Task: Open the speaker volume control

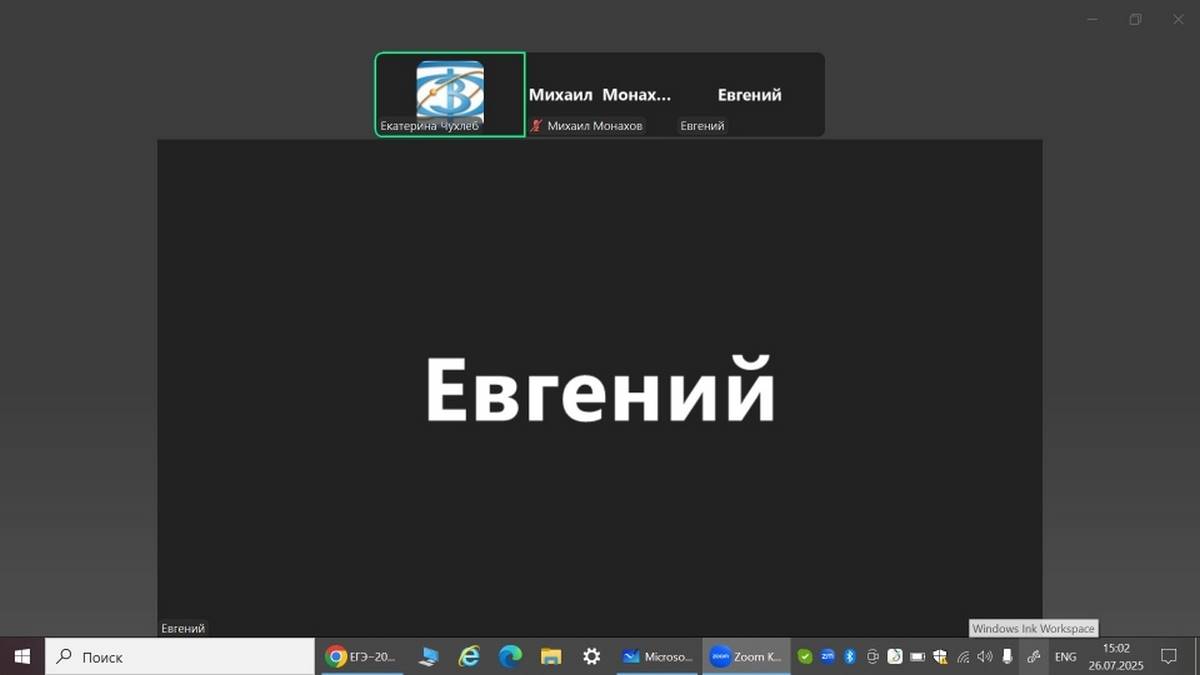Action: 985,657
